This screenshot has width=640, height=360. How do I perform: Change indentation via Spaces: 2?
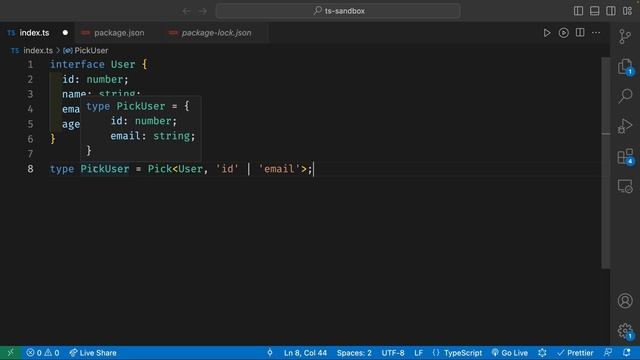[x=354, y=353]
